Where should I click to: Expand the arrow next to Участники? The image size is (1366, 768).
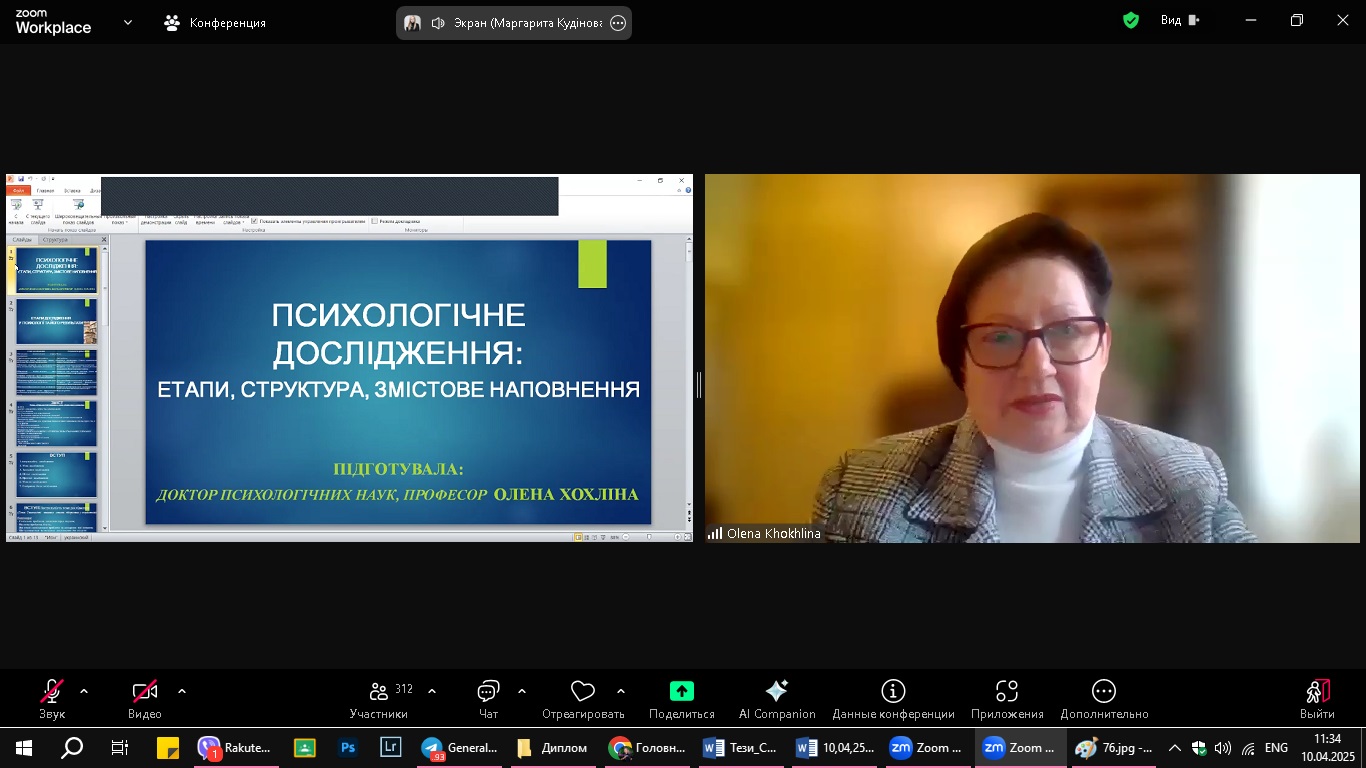(x=432, y=691)
